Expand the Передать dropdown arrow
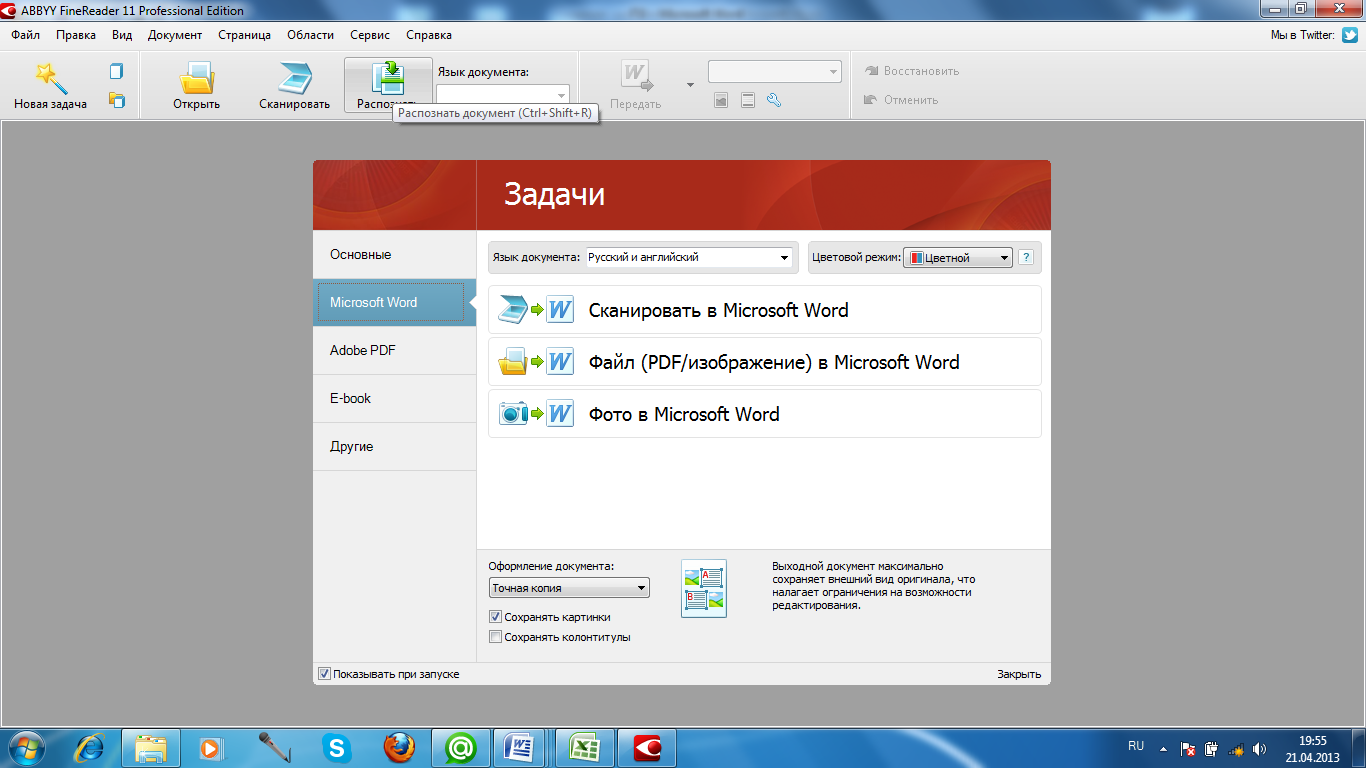The height and width of the screenshot is (768, 1366). (690, 85)
